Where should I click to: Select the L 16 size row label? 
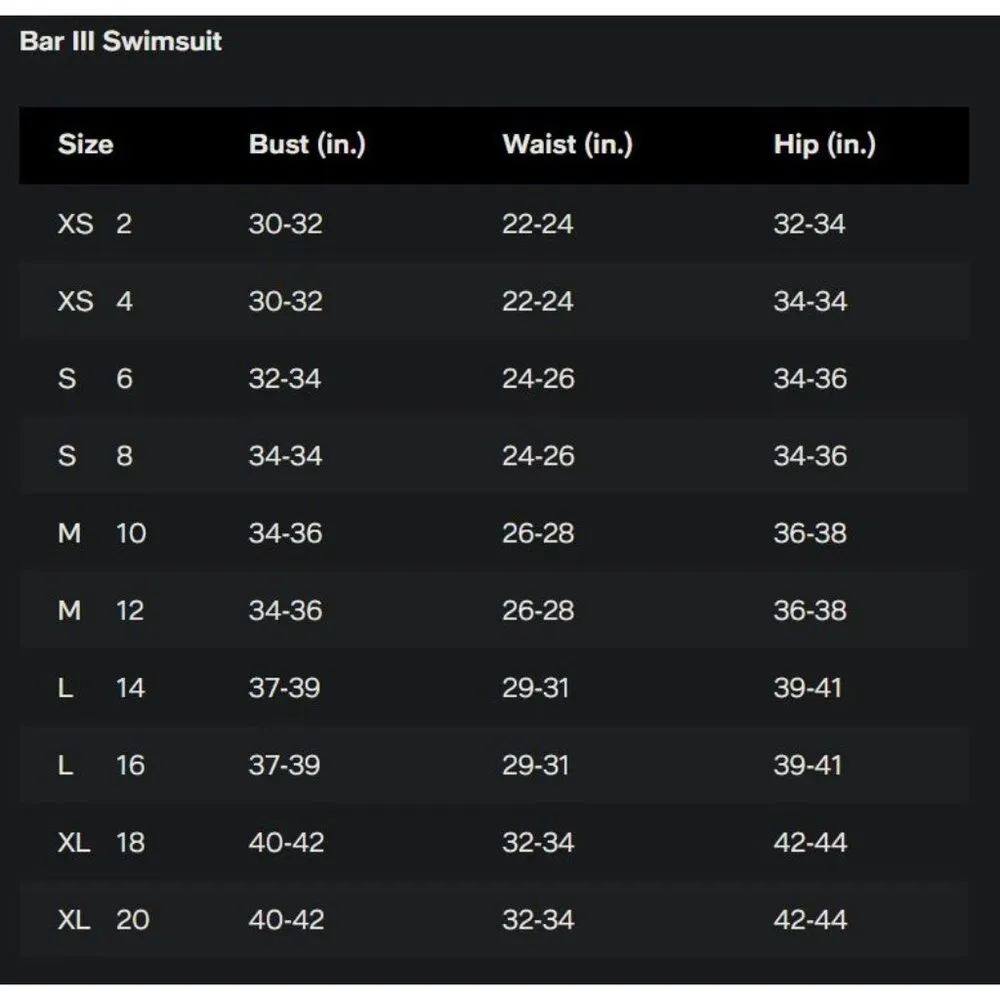coord(101,765)
